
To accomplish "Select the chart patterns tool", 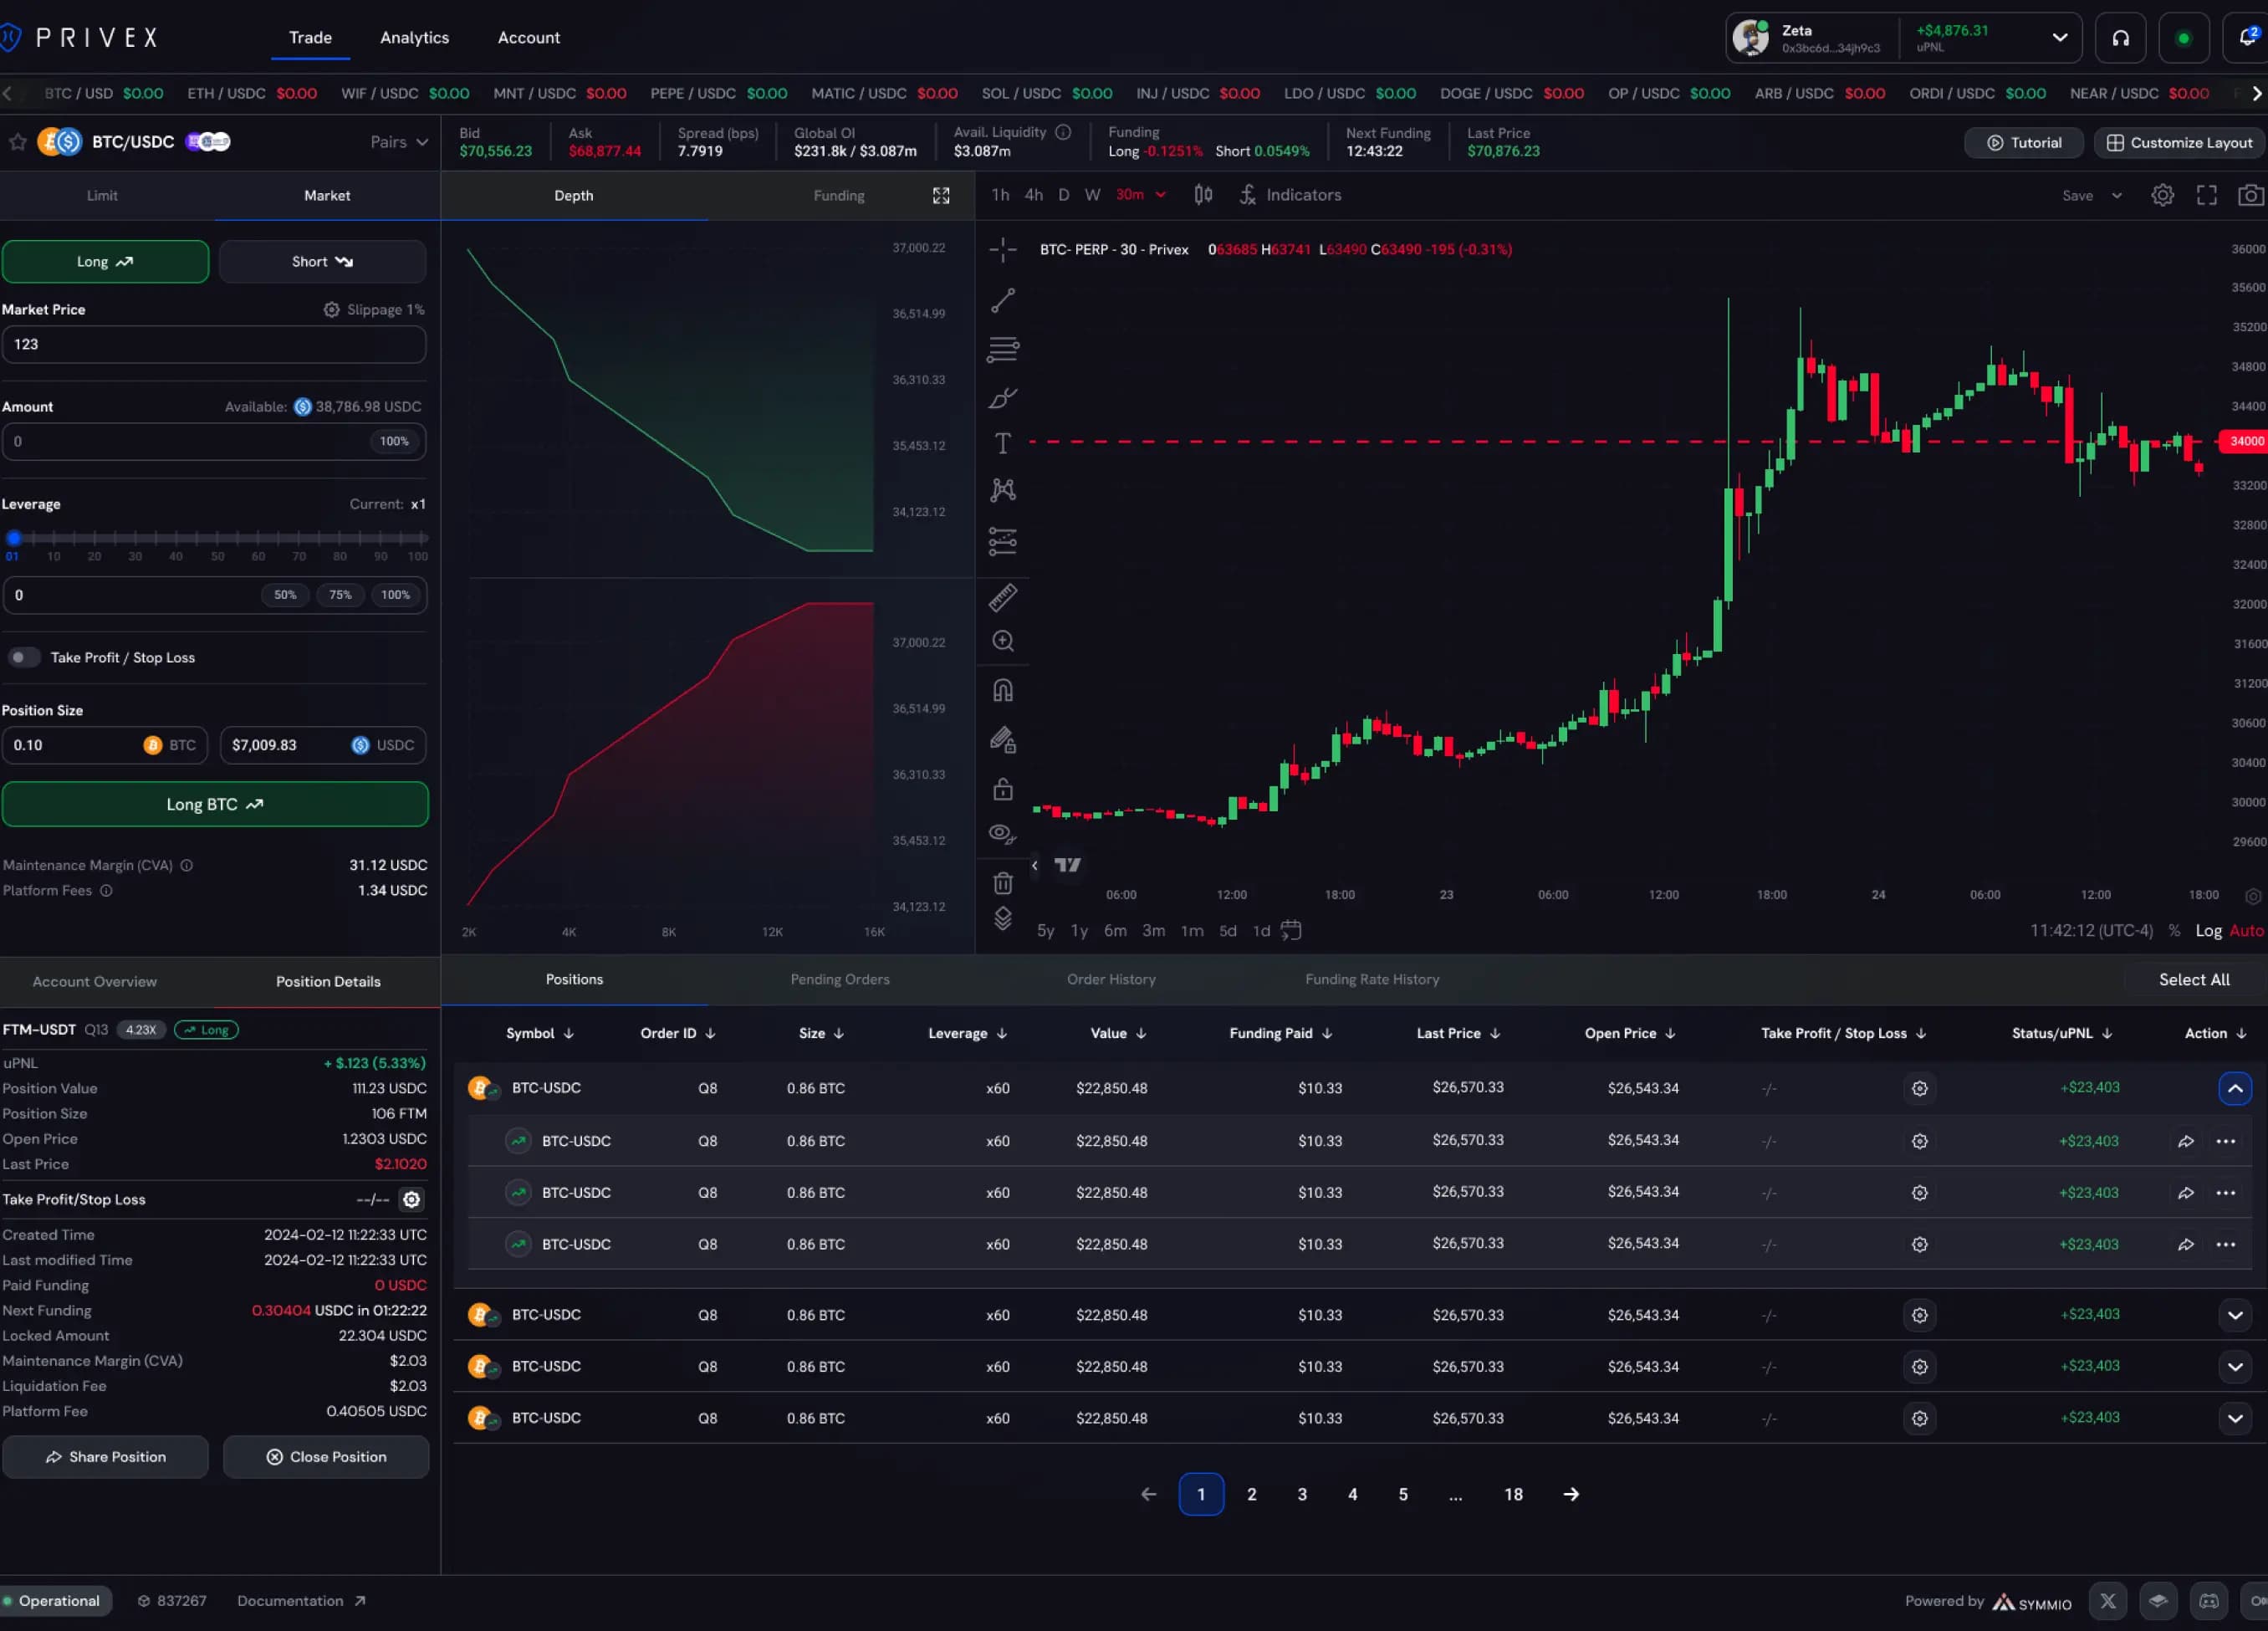I will pos(1002,490).
